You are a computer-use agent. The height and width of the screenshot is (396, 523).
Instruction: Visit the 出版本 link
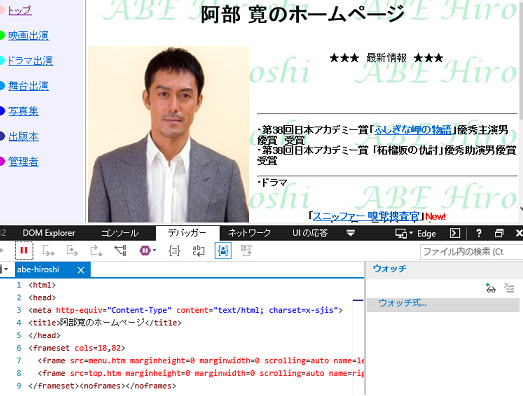click(x=23, y=136)
